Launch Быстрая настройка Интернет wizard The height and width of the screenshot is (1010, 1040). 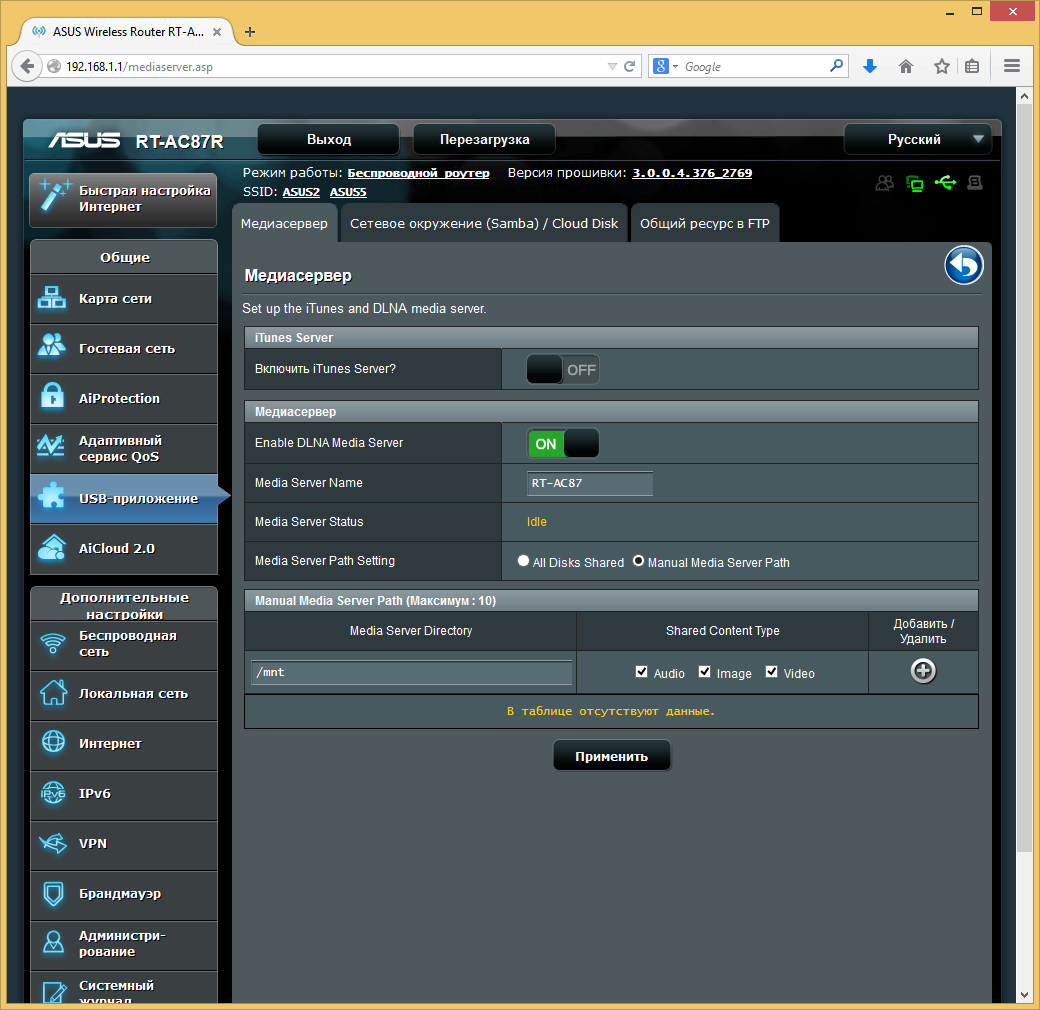(123, 200)
